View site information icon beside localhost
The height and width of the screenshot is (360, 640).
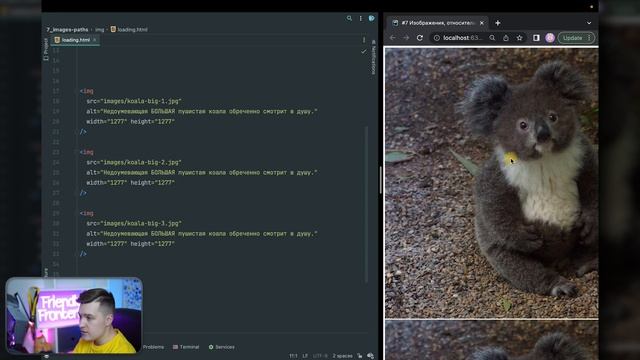pos(437,38)
